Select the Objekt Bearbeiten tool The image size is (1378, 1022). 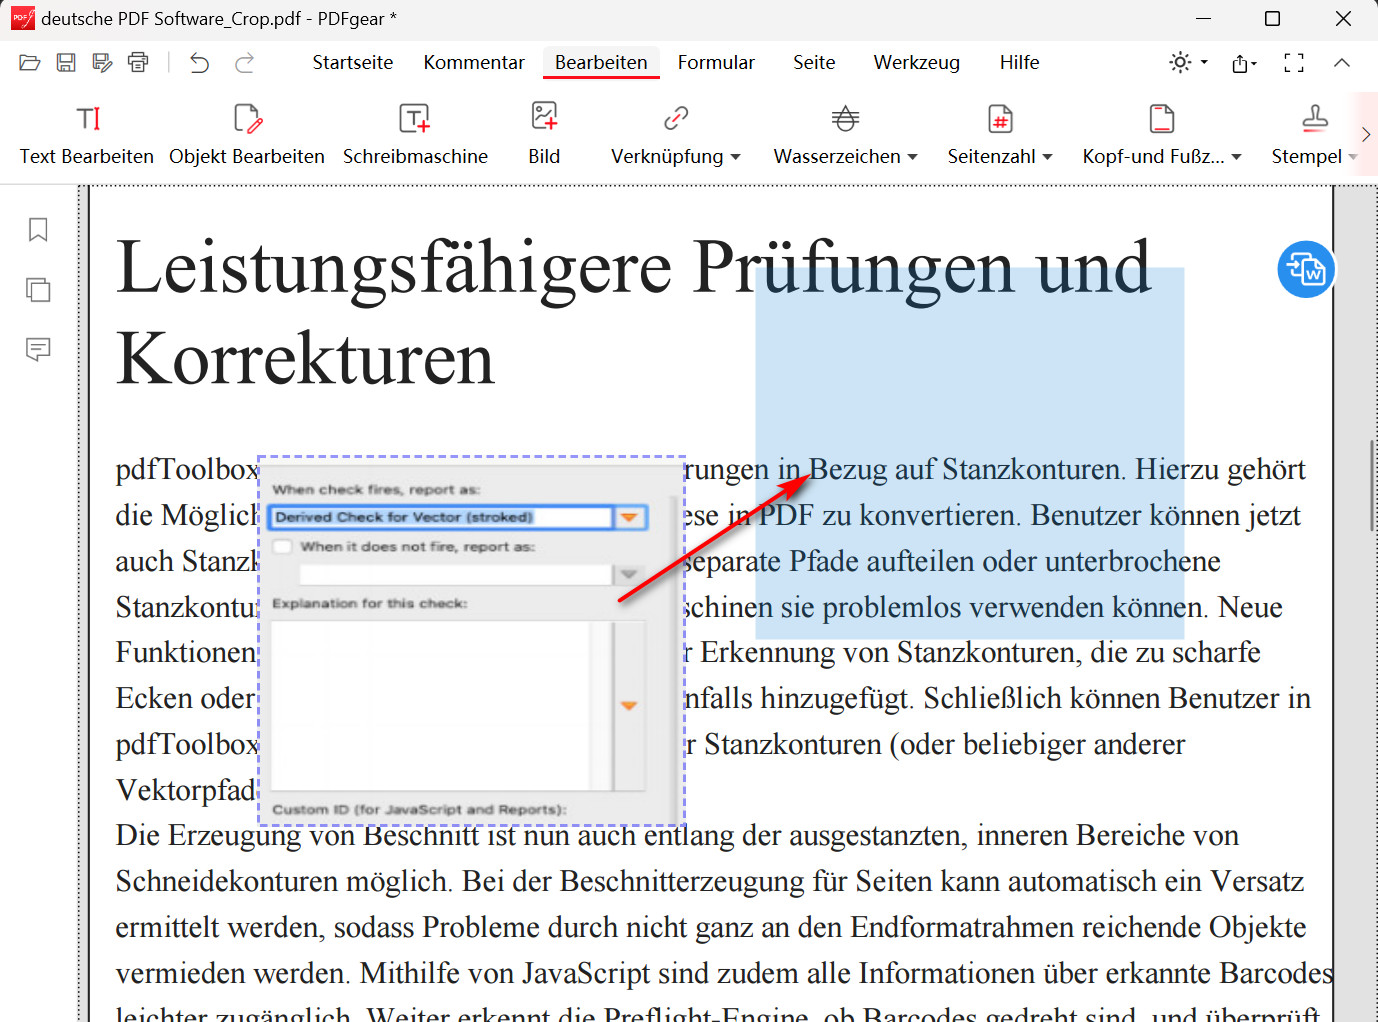[246, 132]
